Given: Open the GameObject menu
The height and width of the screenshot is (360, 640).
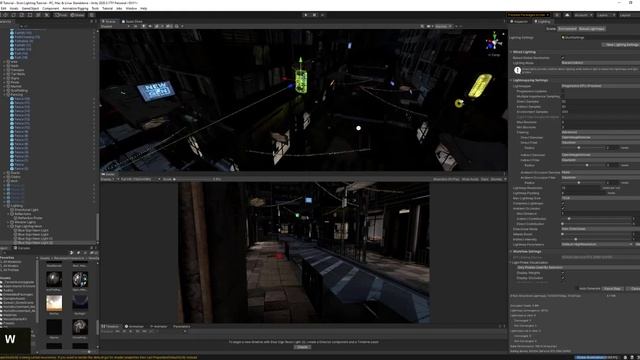Looking at the screenshot, I should (x=30, y=8).
